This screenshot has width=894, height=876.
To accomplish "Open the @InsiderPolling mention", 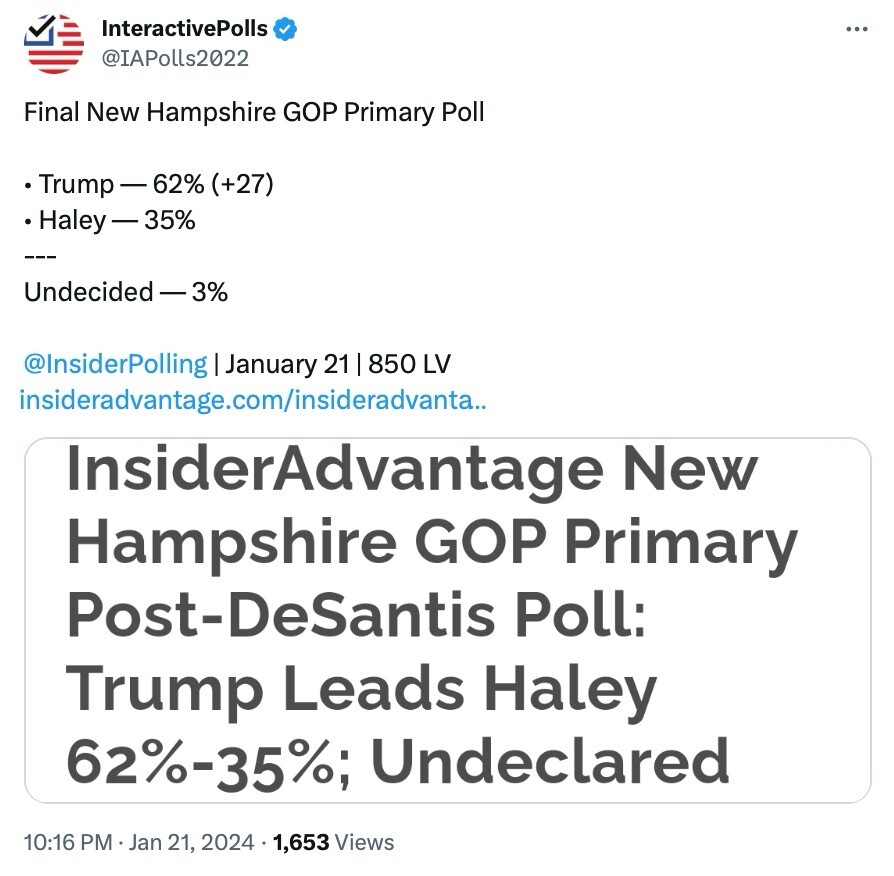I will pyautogui.click(x=115, y=363).
